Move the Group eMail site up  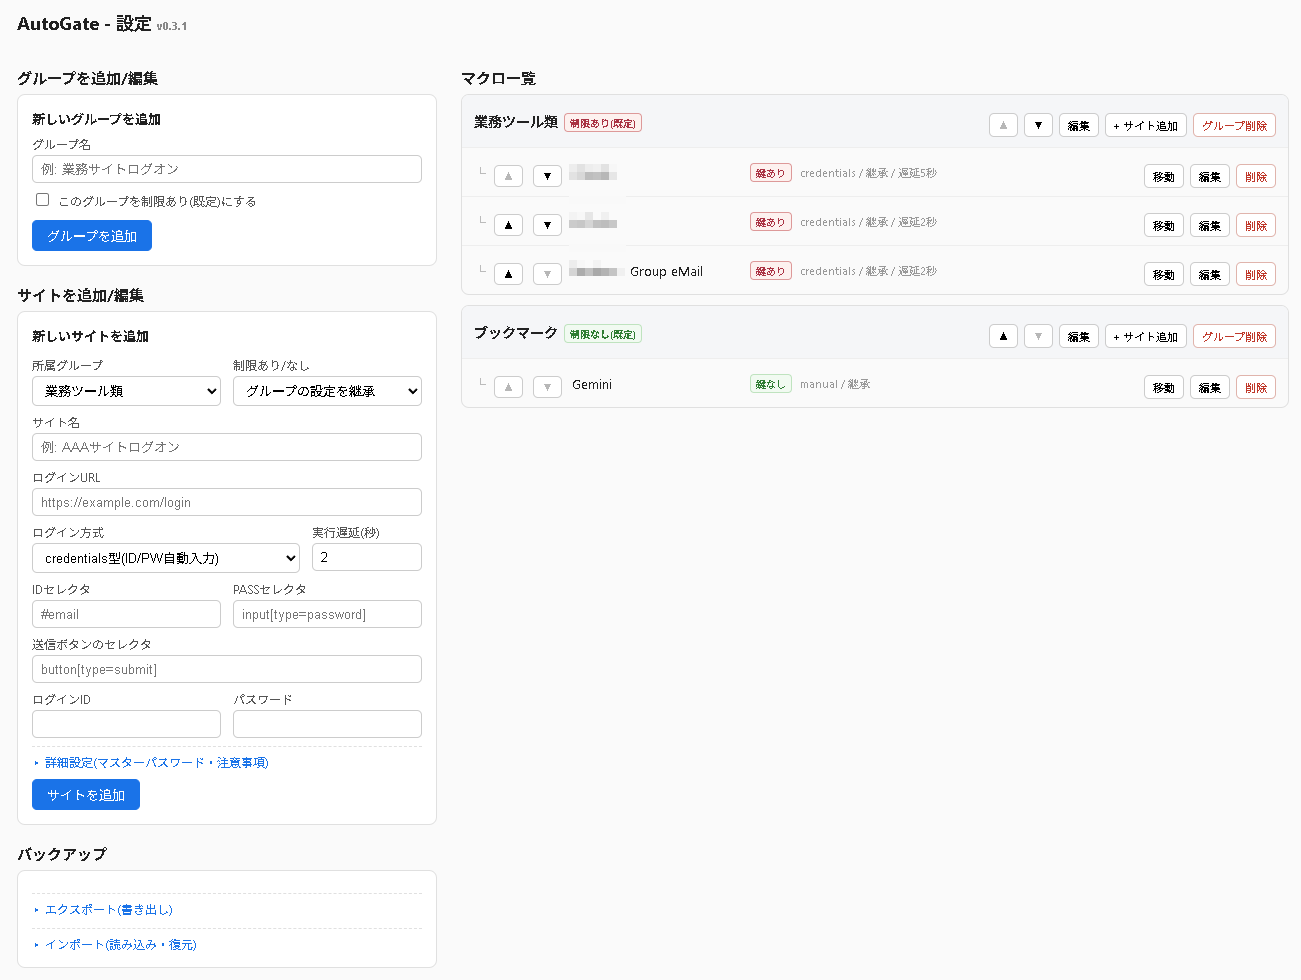tap(508, 274)
